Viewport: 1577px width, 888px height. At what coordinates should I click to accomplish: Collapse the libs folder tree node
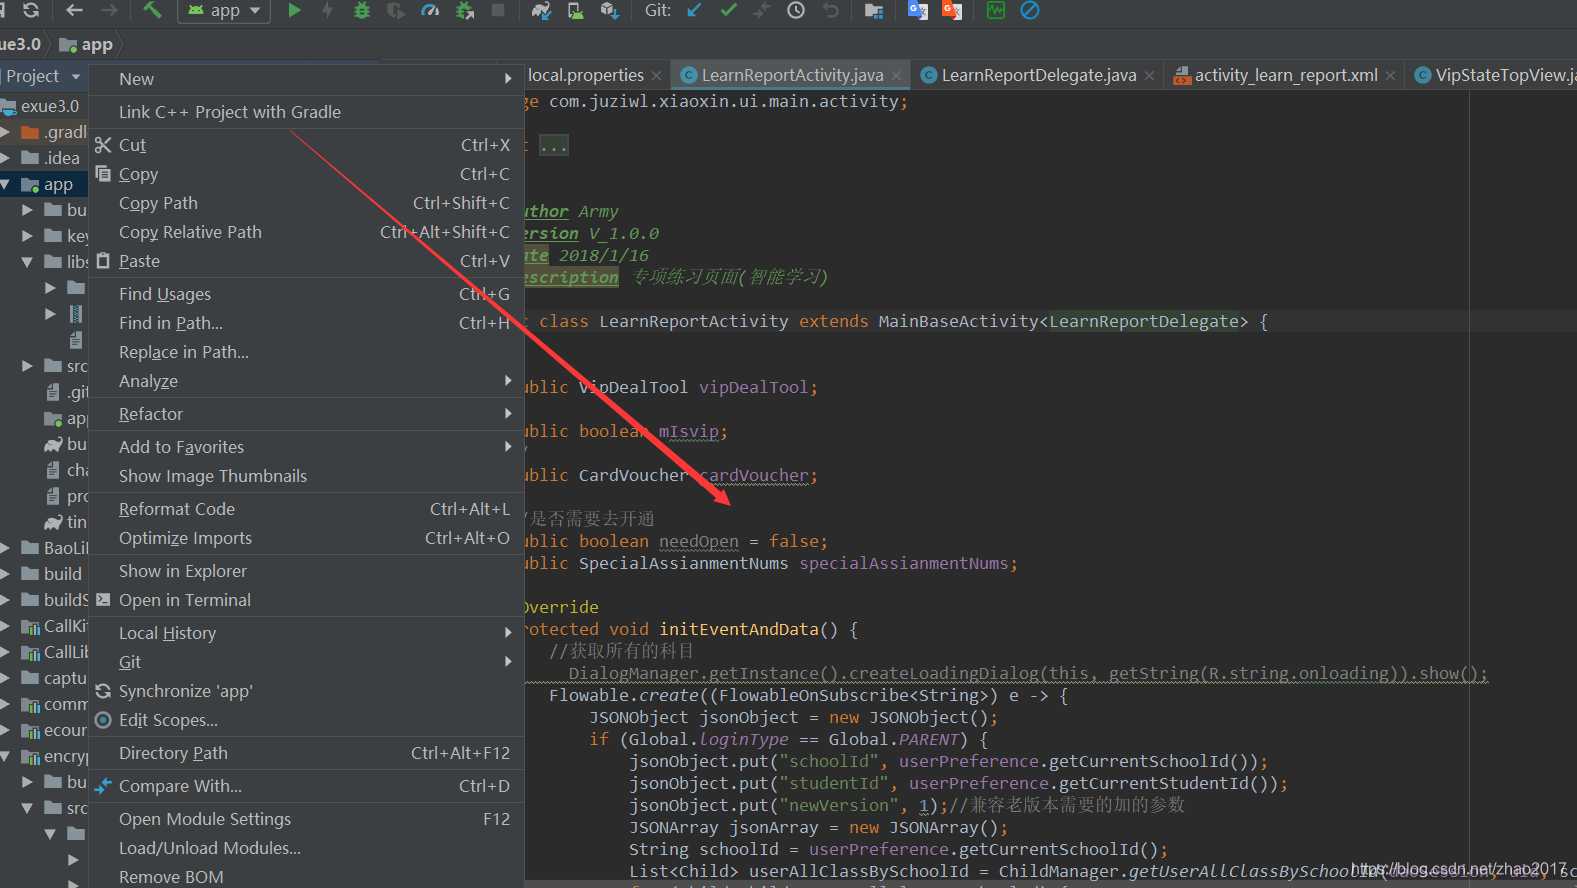click(27, 262)
